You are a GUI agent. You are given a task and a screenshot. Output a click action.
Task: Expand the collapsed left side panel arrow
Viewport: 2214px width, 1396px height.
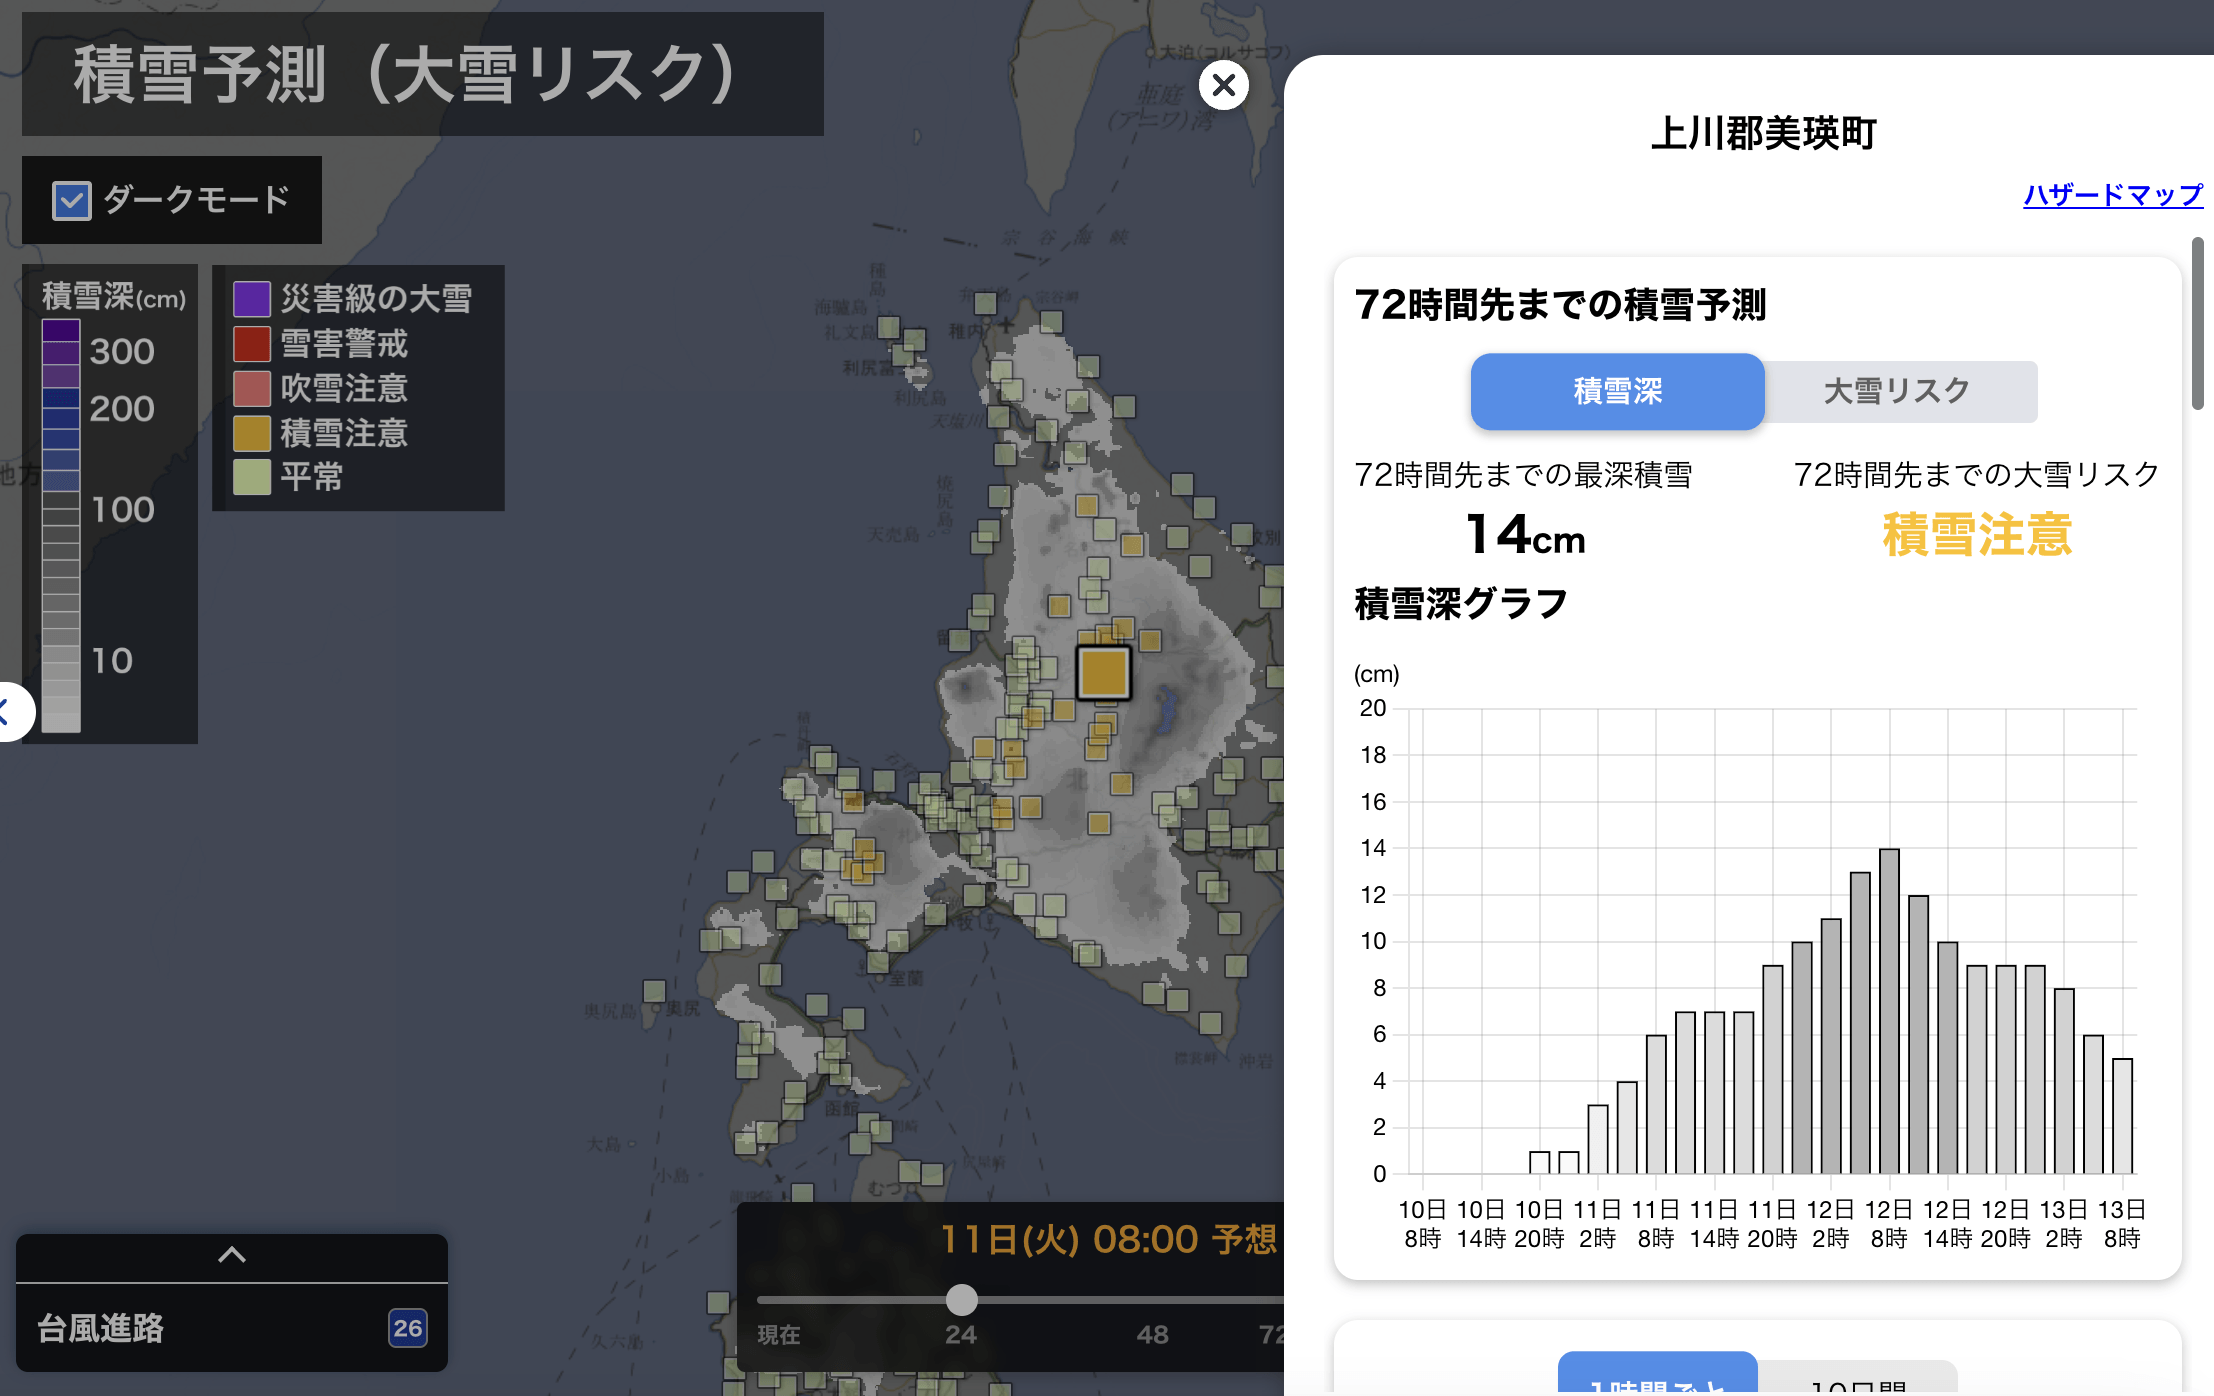[x=10, y=712]
